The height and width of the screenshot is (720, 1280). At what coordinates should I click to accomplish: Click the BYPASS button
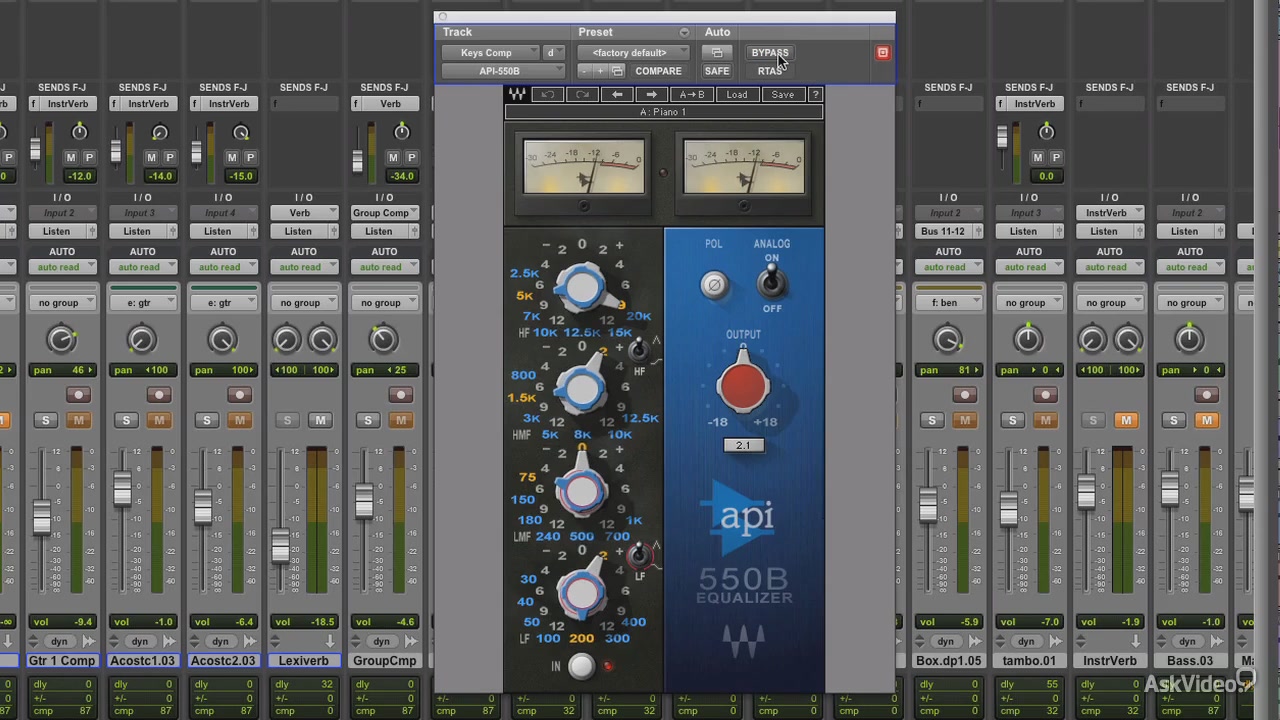click(770, 53)
